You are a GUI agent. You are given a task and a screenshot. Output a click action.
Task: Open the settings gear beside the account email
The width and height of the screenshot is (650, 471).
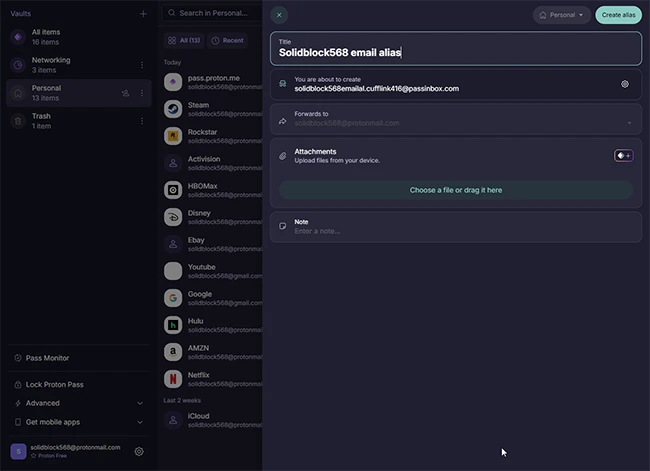[x=139, y=451]
